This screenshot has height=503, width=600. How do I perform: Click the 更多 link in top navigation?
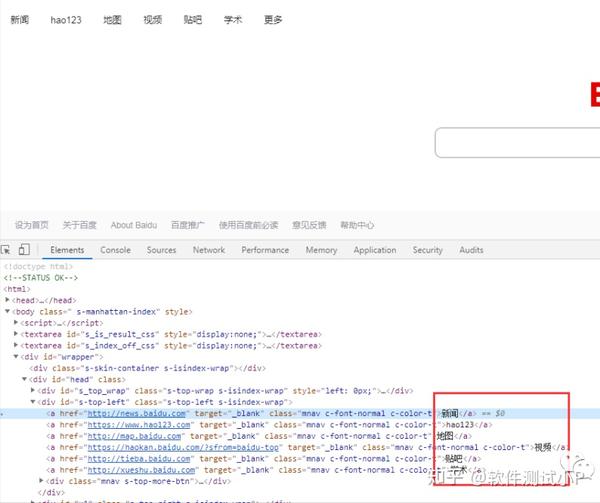273,20
